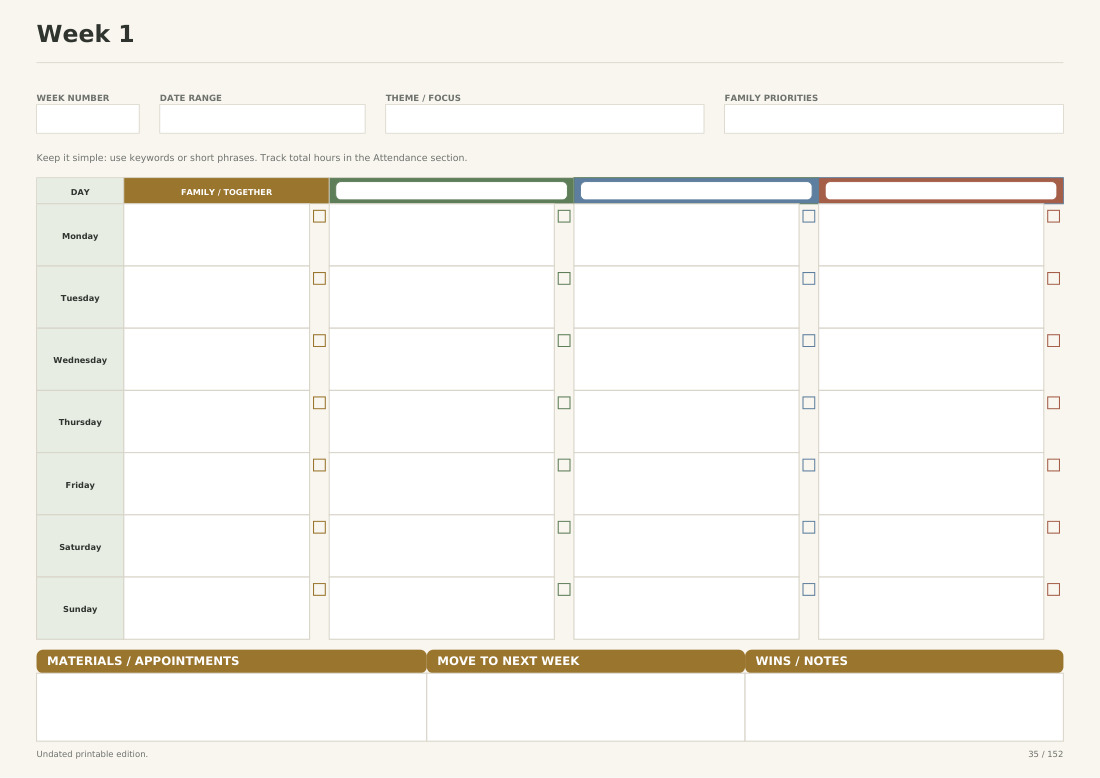This screenshot has height=778, width=1100.
Task: Click Thursday's blue column entry cell
Action: click(x=687, y=422)
